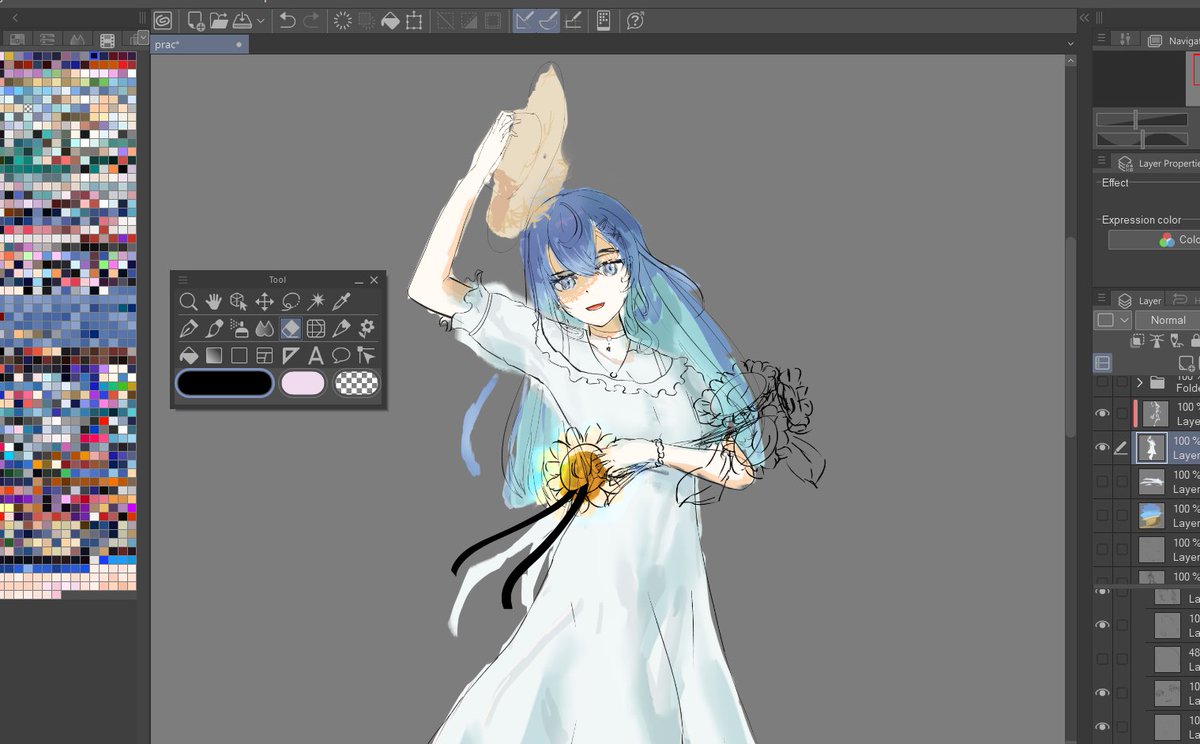Collapse the left palette dock chevron
The width and height of the screenshot is (1200, 744).
coord(14,18)
